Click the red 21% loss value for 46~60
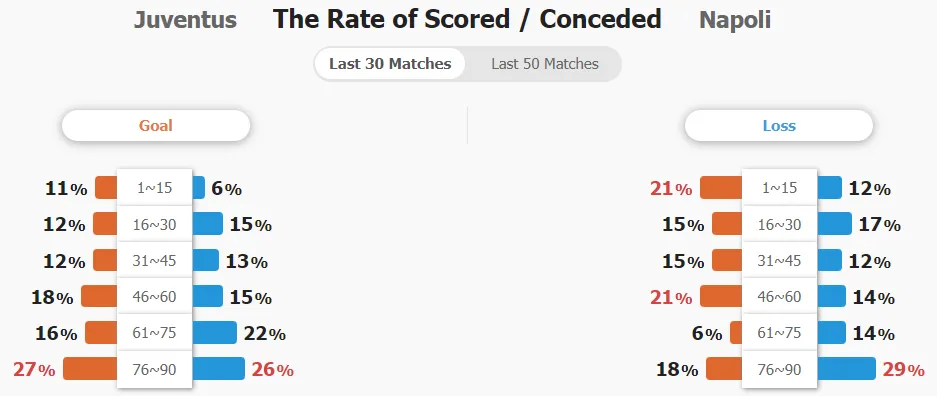 (x=671, y=297)
